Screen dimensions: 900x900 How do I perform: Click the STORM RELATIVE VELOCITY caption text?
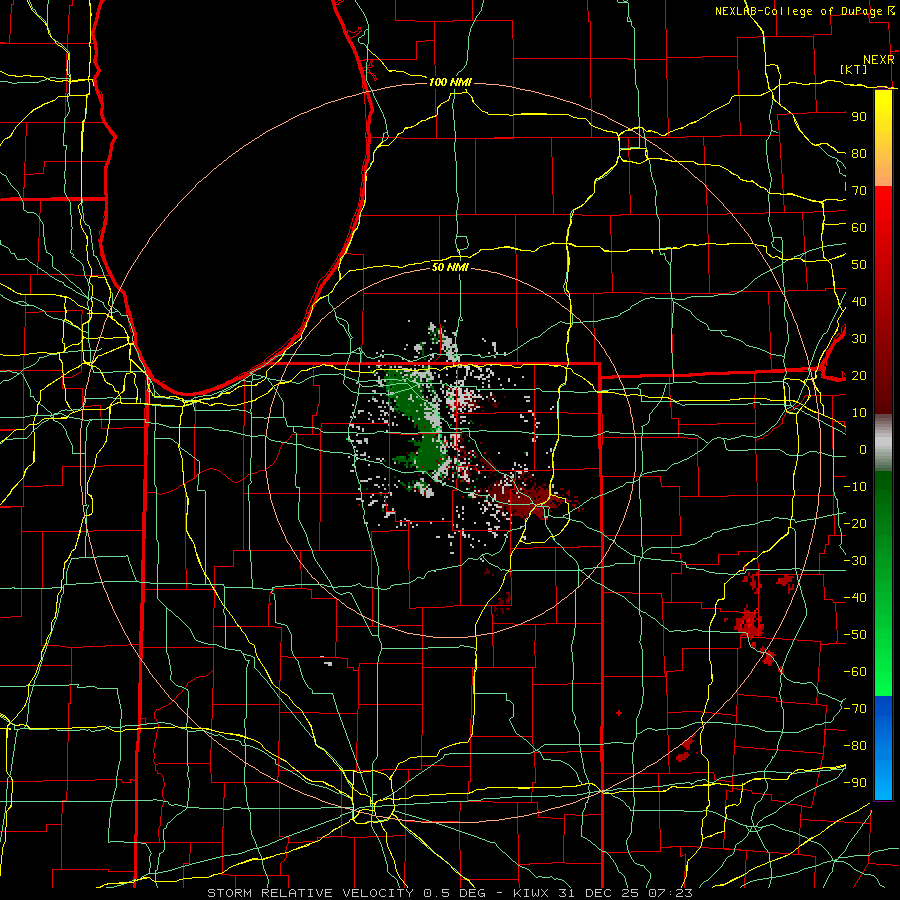pos(309,893)
